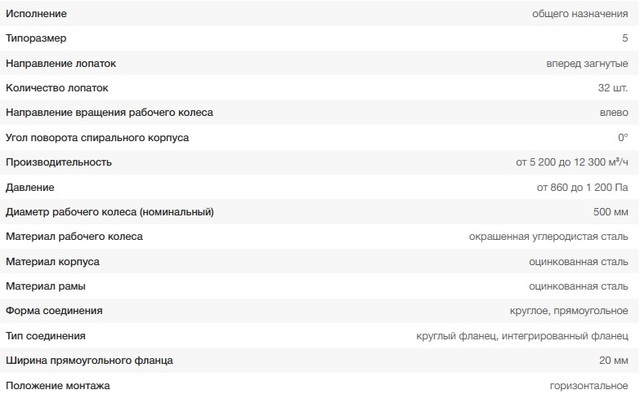Click the 'Количество лопаток' label
This screenshot has height=403, width=640.
click(x=57, y=88)
